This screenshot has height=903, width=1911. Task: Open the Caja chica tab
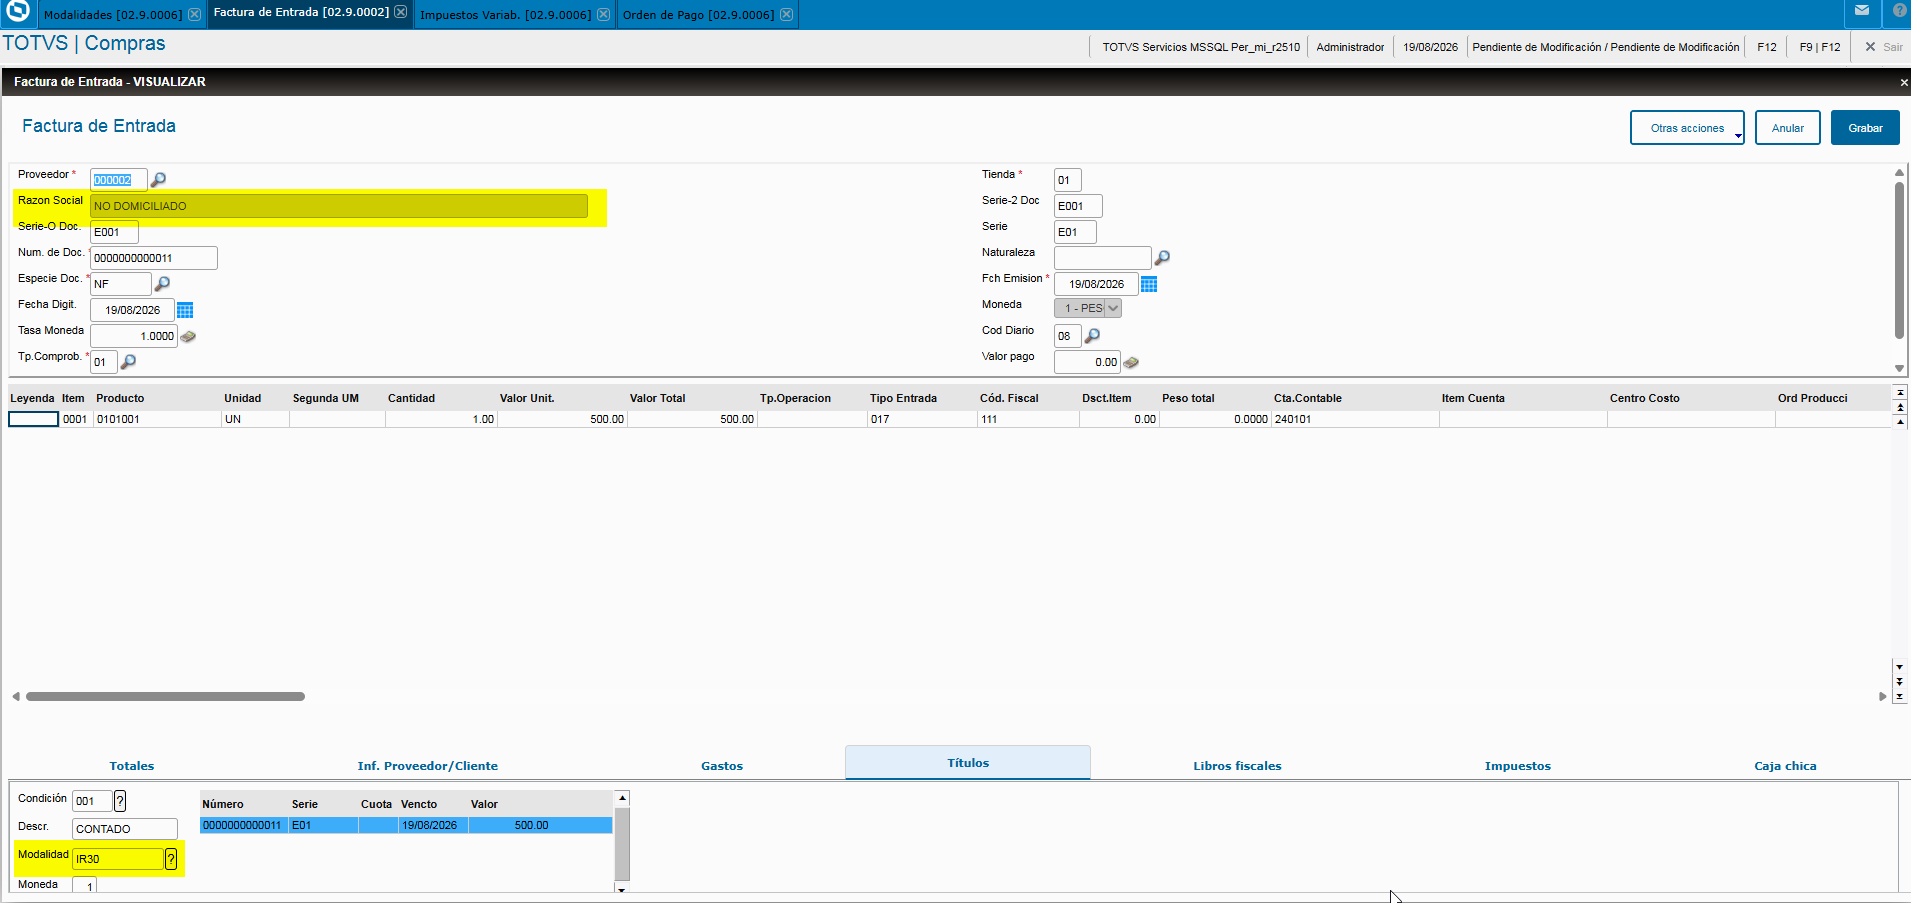[x=1785, y=766]
